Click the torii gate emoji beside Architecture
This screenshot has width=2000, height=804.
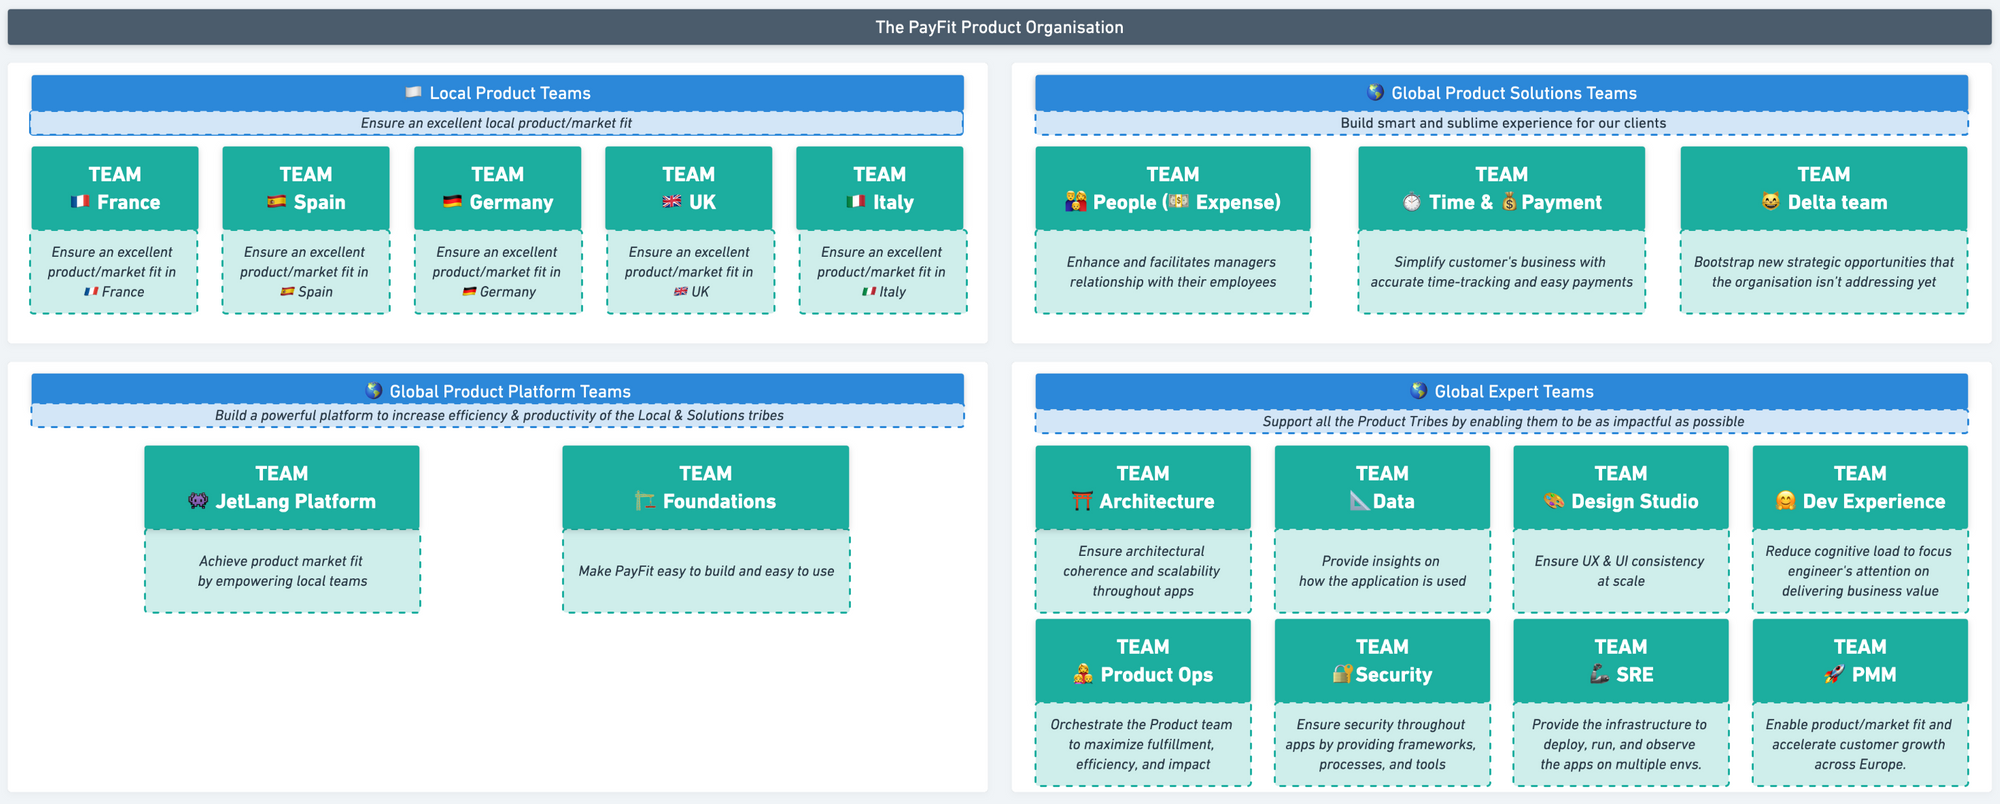1082,501
